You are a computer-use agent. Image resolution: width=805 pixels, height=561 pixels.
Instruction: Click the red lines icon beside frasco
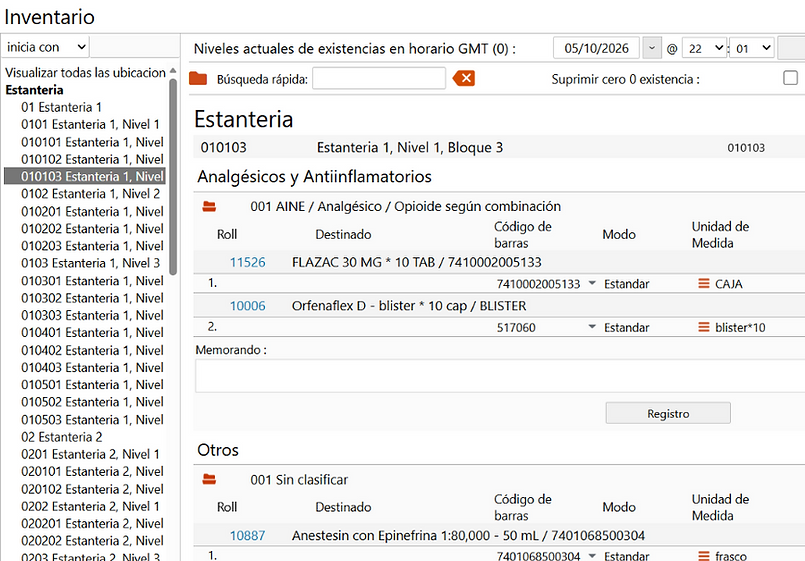[704, 555]
